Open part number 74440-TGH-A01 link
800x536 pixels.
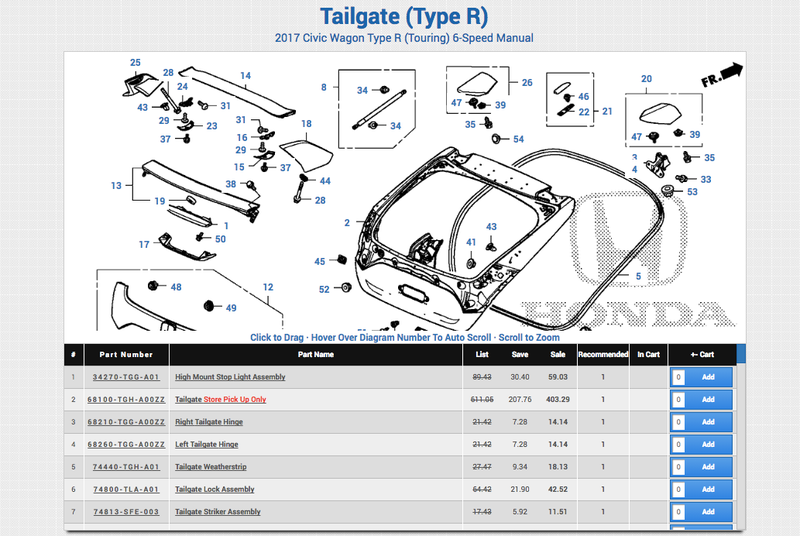(x=126, y=467)
